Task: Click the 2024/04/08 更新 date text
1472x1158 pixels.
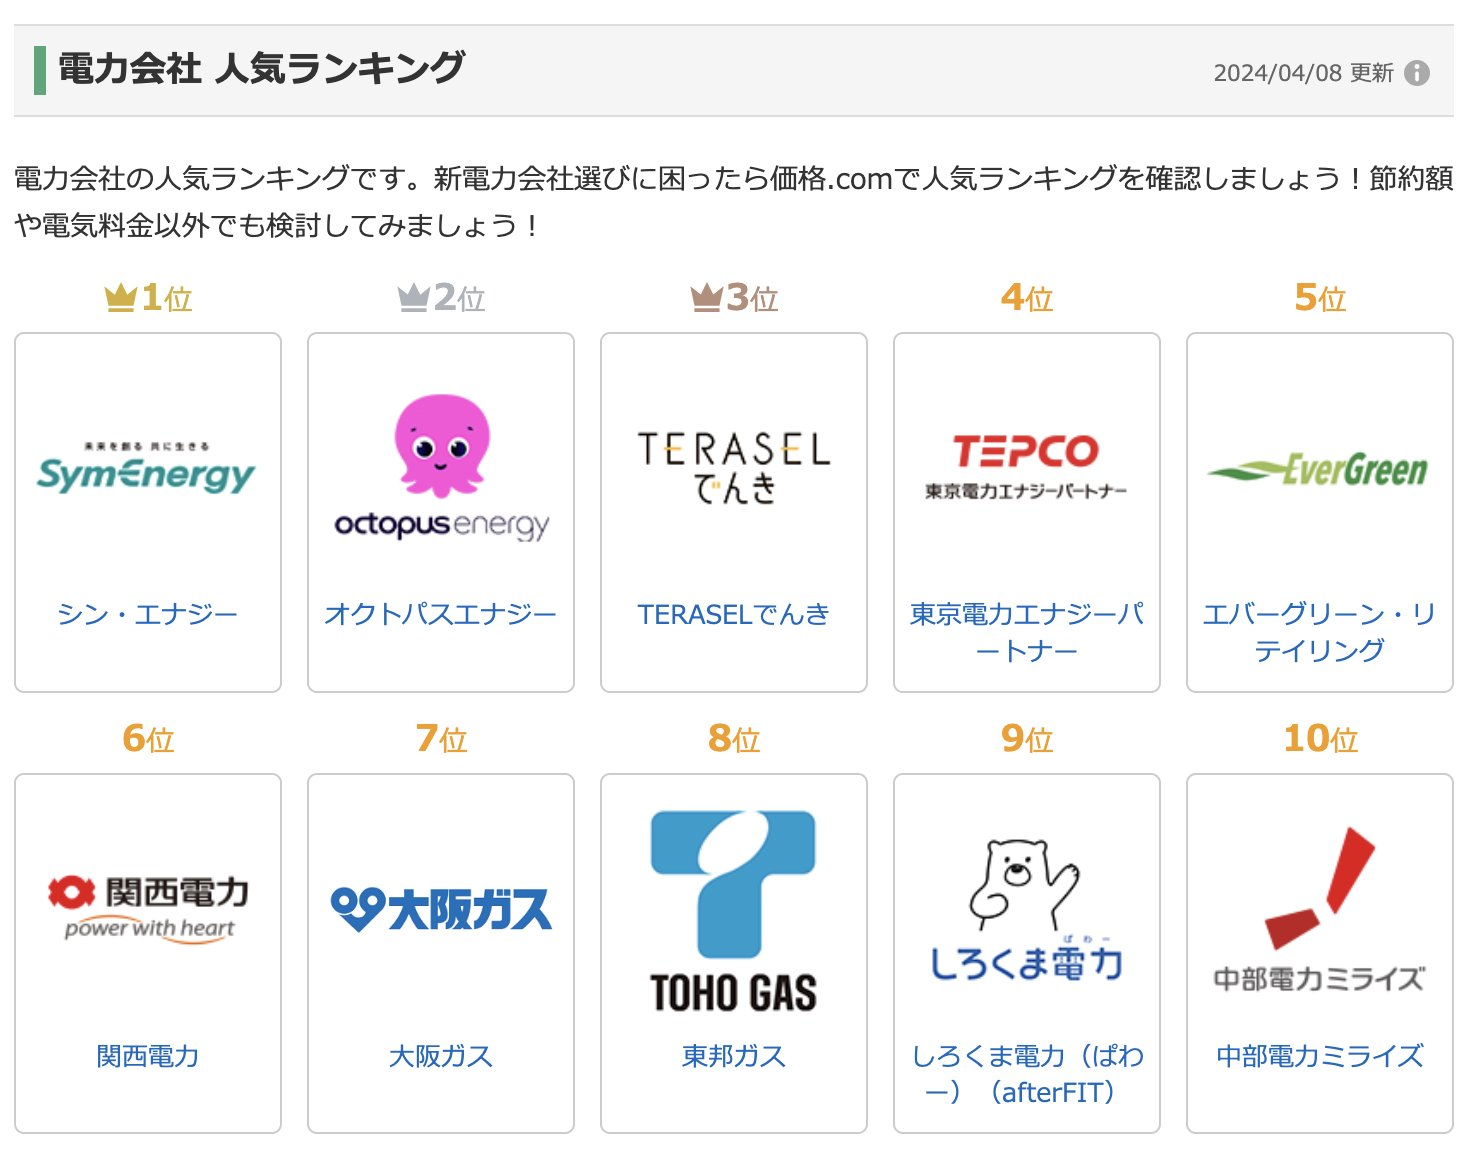Action: pos(1303,73)
